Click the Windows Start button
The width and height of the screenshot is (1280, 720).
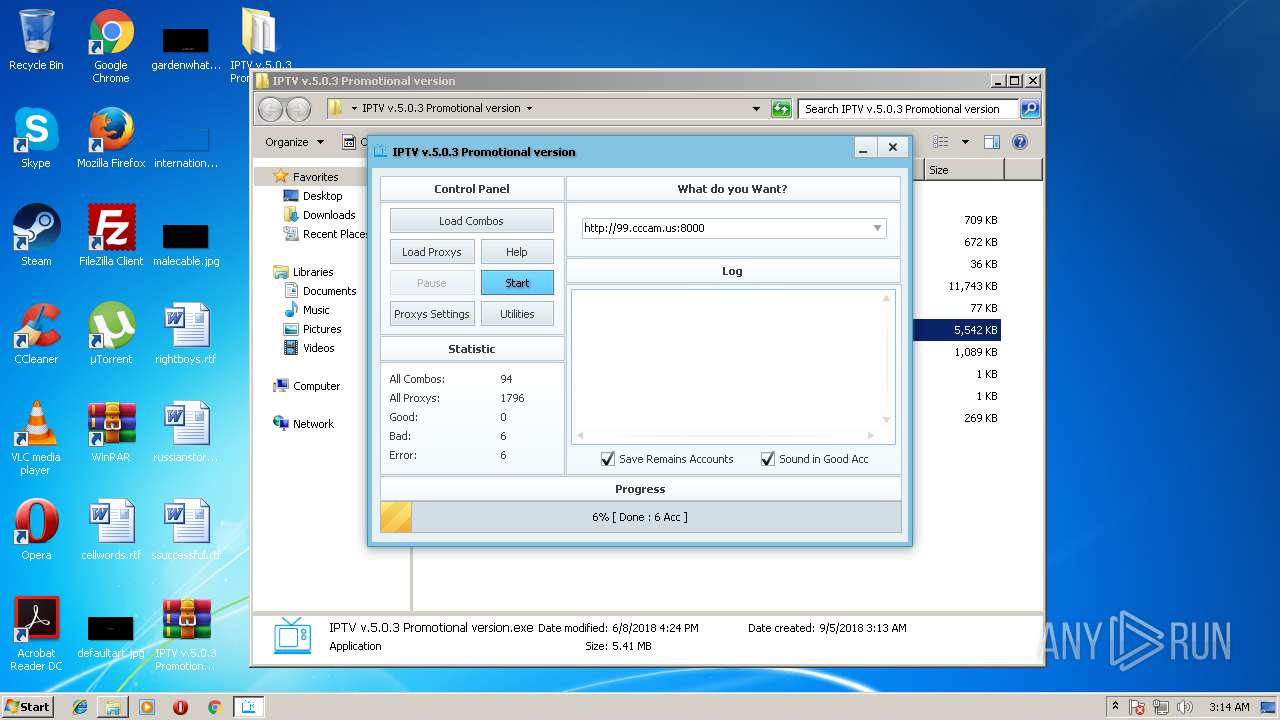(x=28, y=706)
